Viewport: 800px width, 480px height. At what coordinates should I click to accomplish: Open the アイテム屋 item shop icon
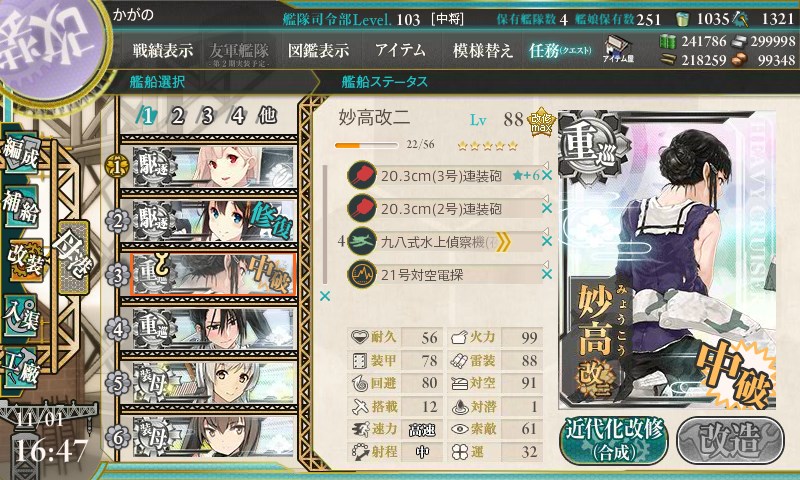point(618,49)
